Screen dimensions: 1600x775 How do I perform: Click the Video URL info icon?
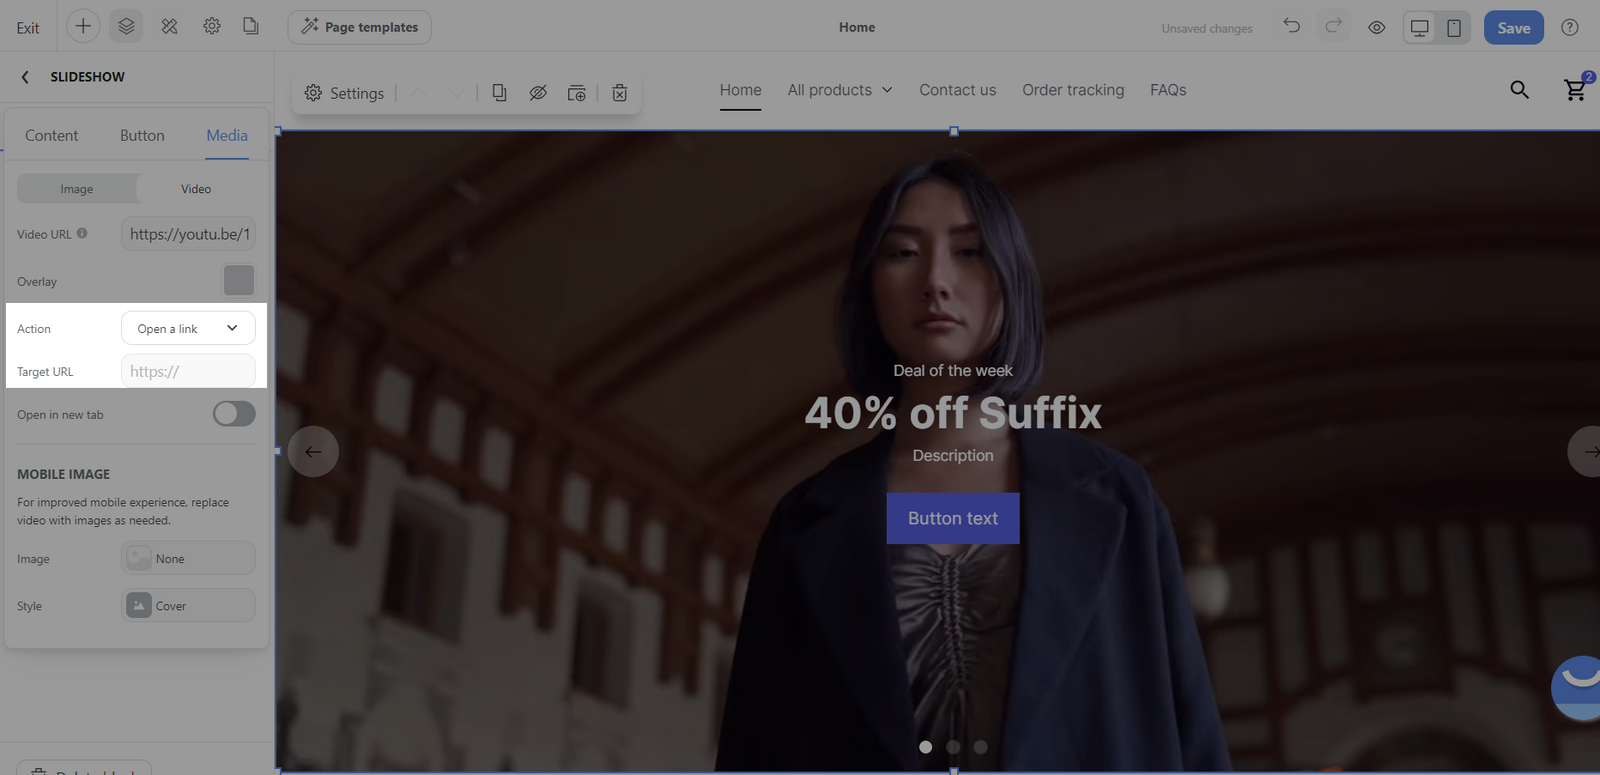(82, 233)
